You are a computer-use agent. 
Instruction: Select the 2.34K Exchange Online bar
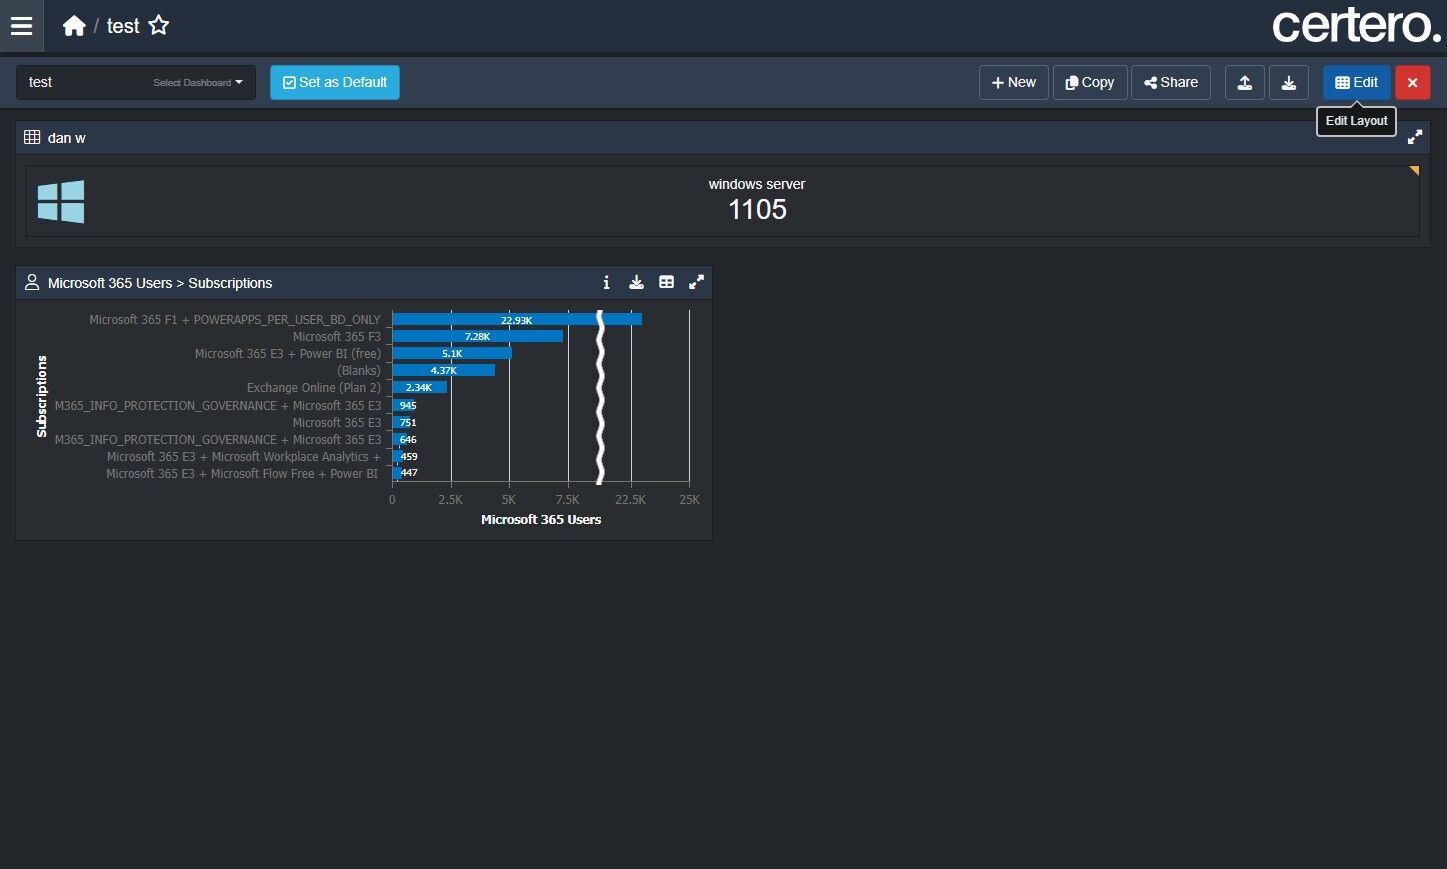pos(419,388)
